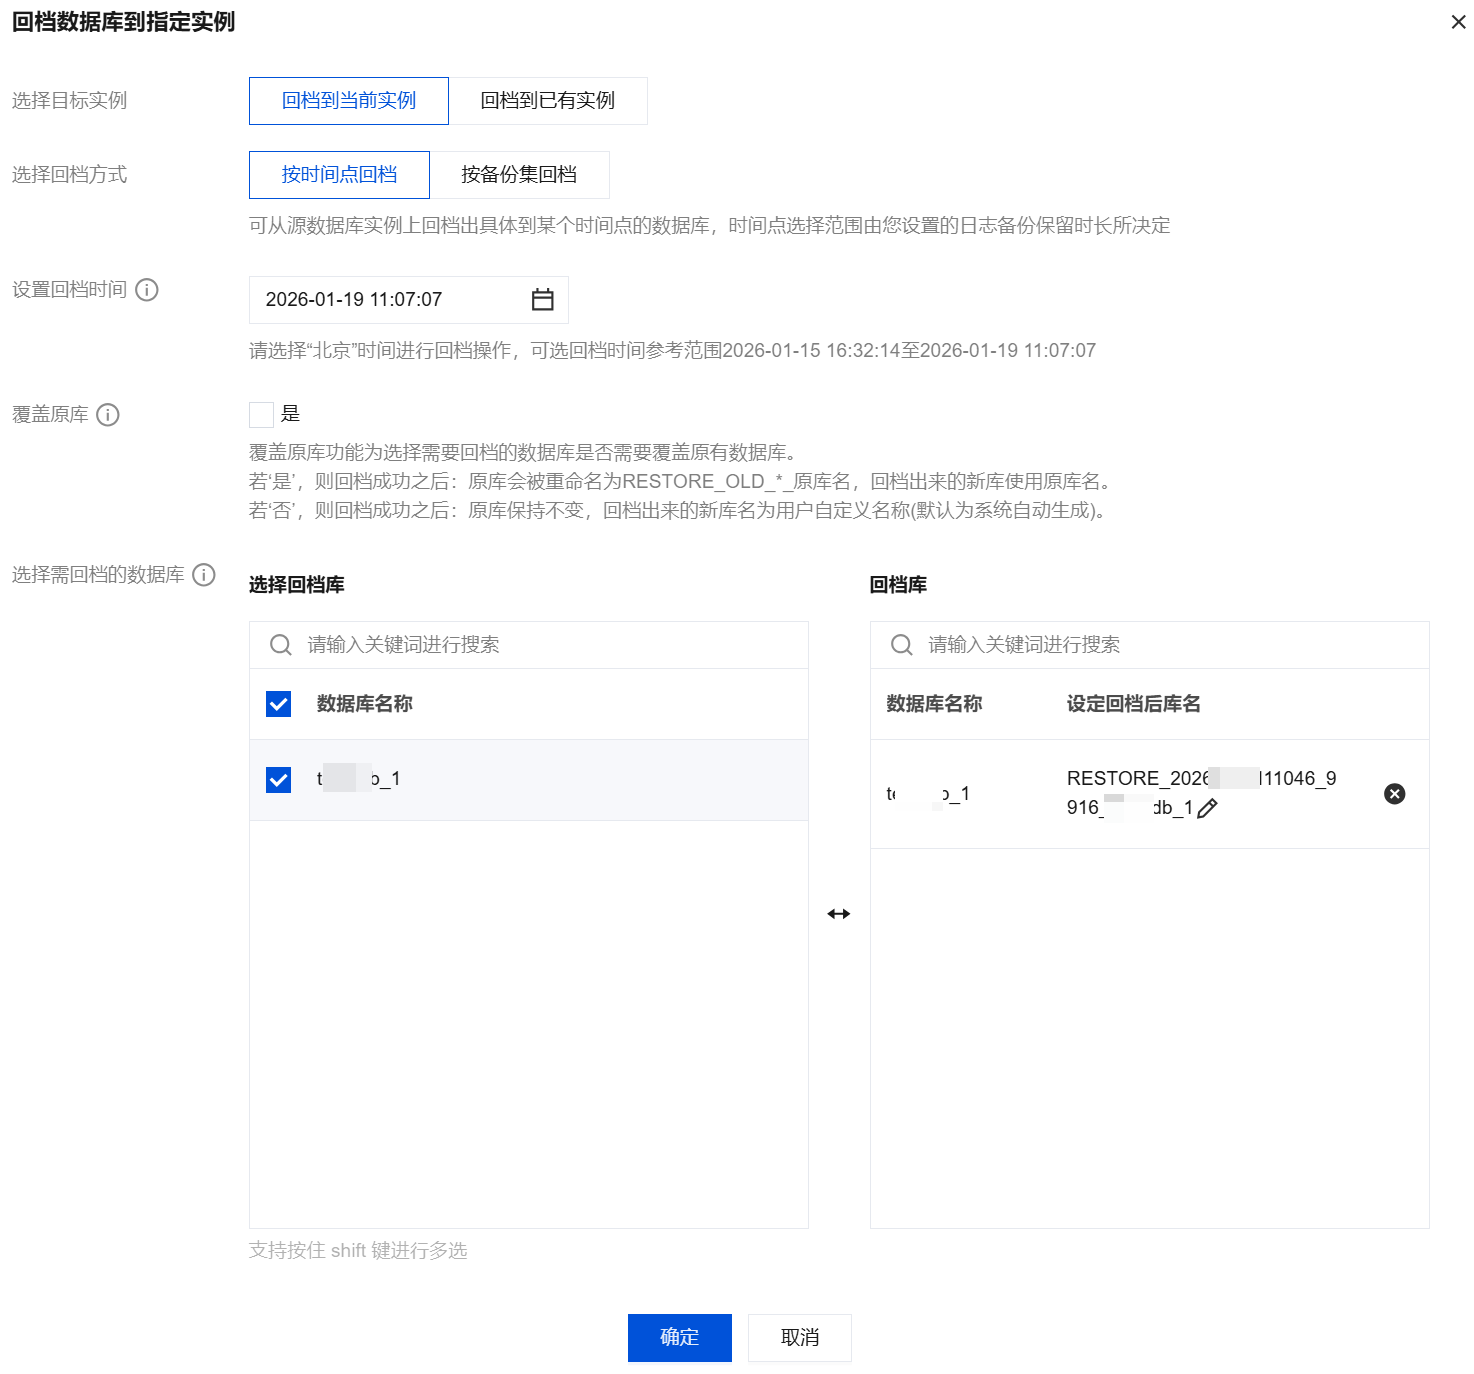Screen dimensions: 1474x1374
Task: Click search icon in 回档库 panel
Action: coord(902,645)
